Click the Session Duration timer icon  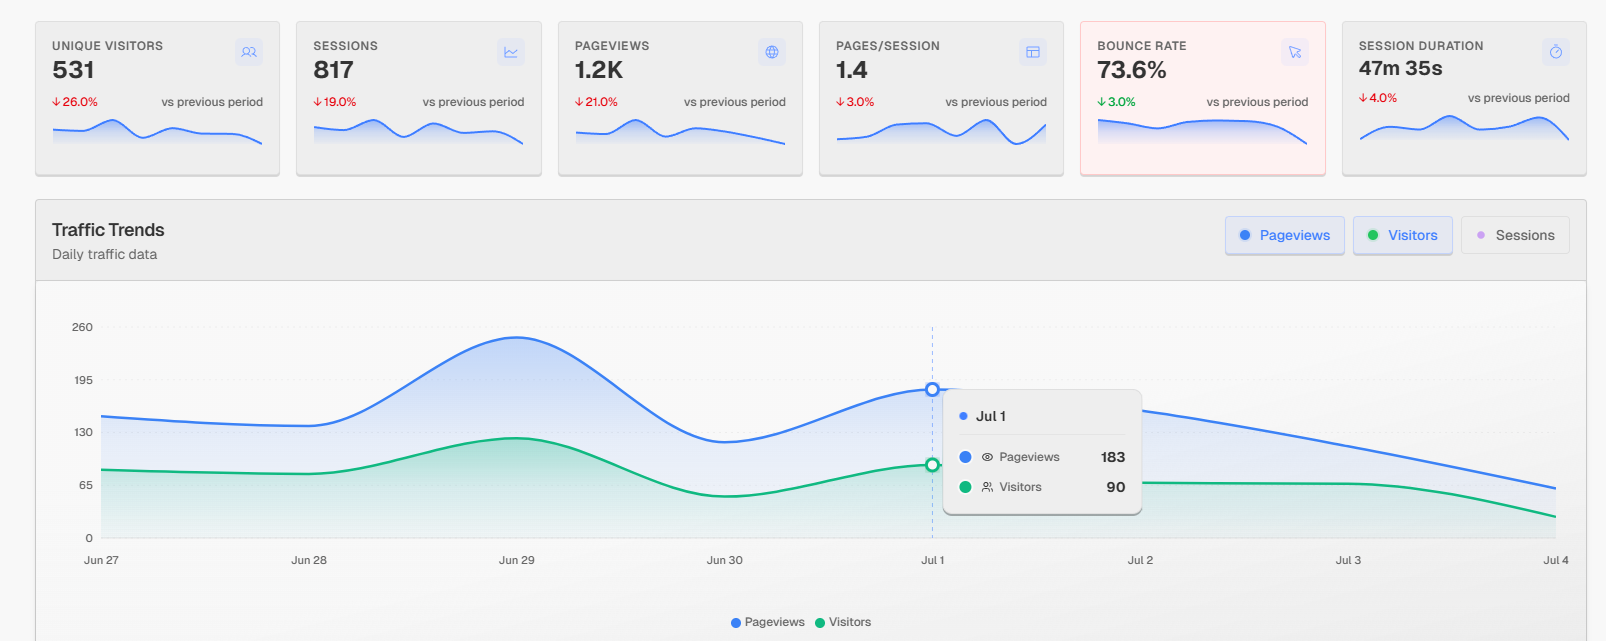click(x=1556, y=52)
